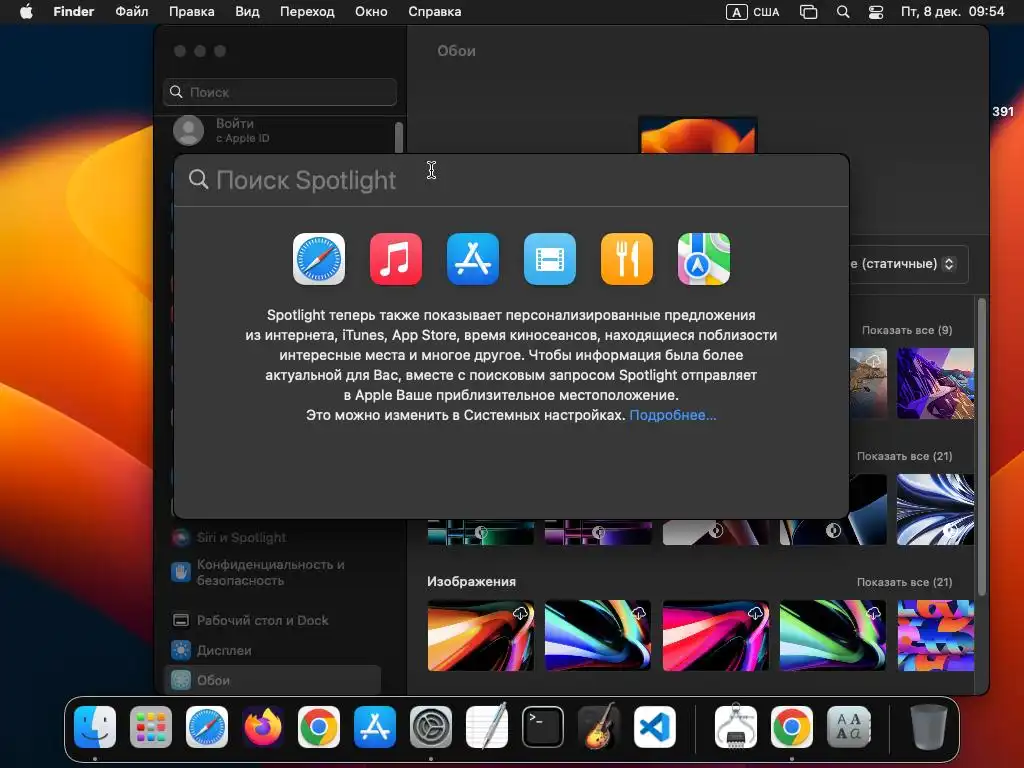Launch Visual Studio Code from the Dock
Screen dimensions: 1024x768
654,727
